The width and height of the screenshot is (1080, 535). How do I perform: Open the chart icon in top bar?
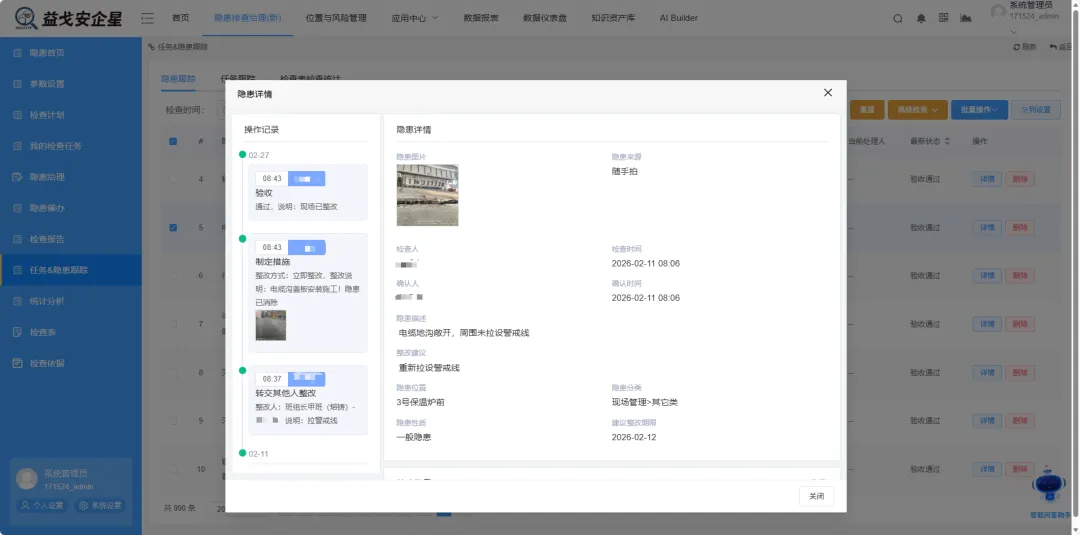pos(966,18)
